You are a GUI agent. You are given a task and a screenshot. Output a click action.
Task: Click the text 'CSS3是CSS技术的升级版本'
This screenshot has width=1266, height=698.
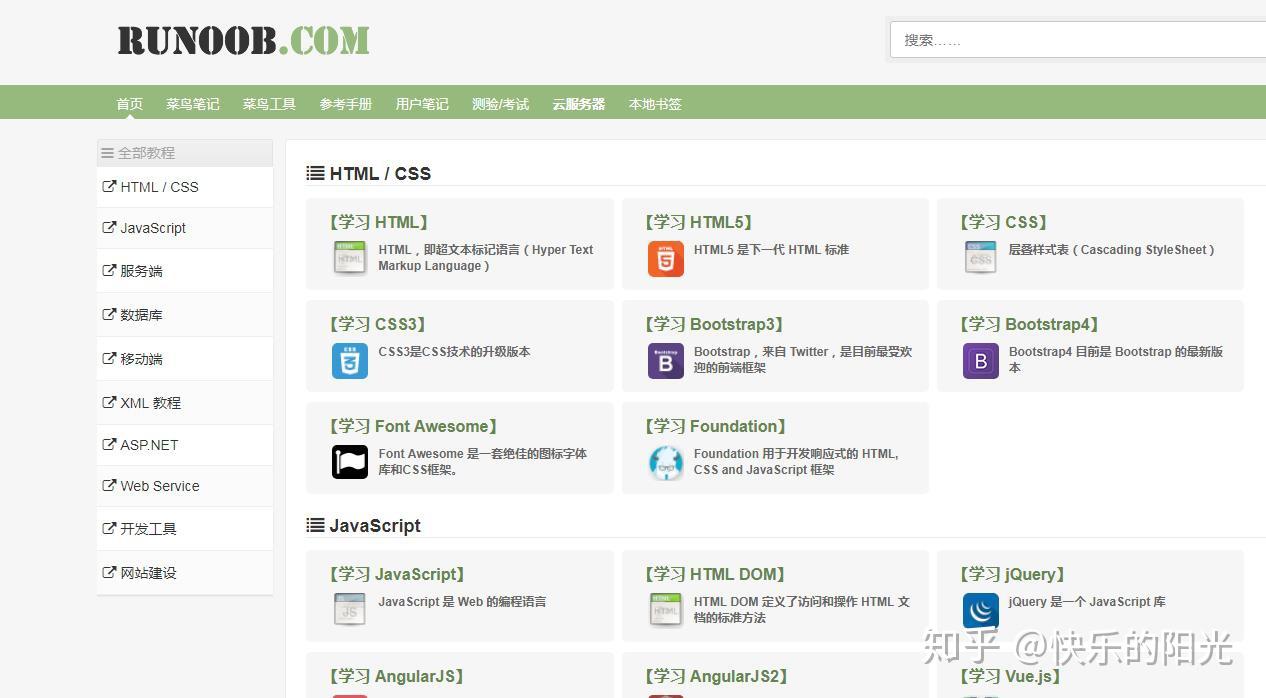pos(454,352)
